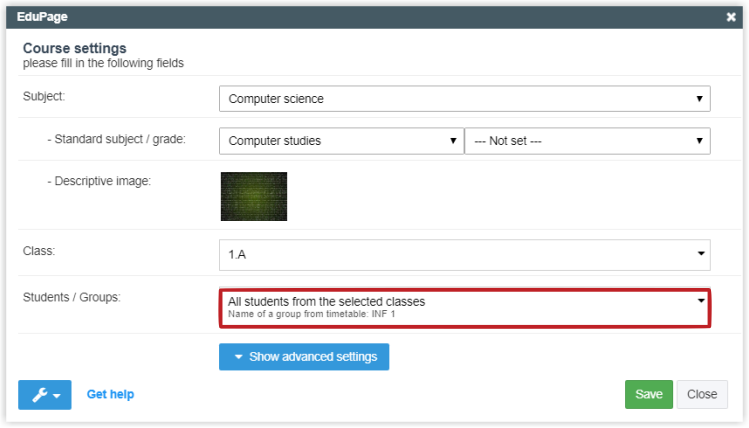Click the 'please fill in the following fields' text
This screenshot has width=749, height=428.
pyautogui.click(x=103, y=63)
